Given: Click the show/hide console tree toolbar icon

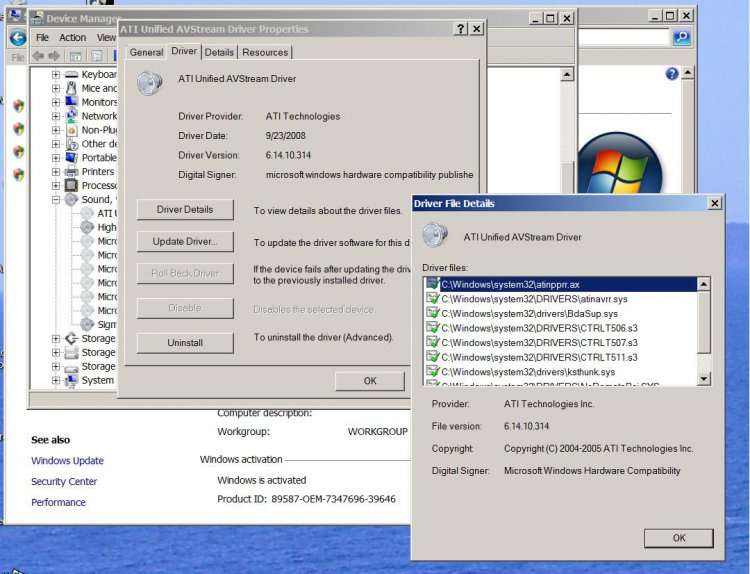Looking at the screenshot, I should point(75,56).
